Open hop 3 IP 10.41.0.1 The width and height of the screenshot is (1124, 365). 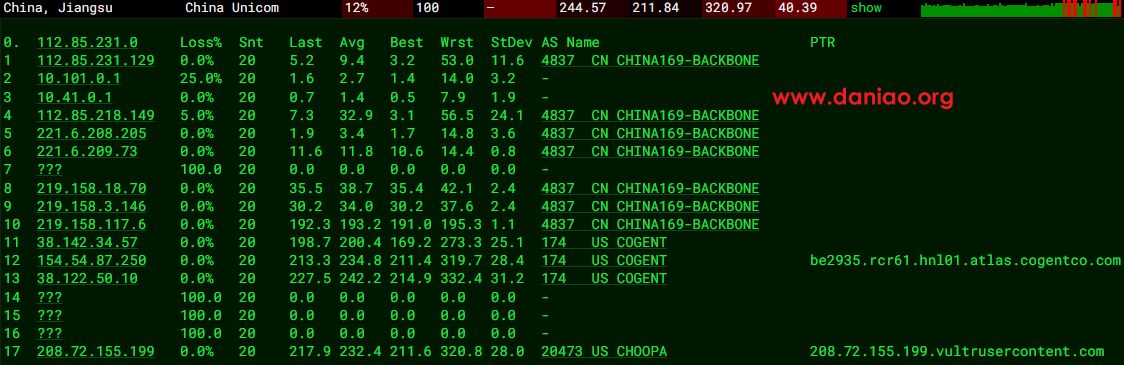[75, 97]
